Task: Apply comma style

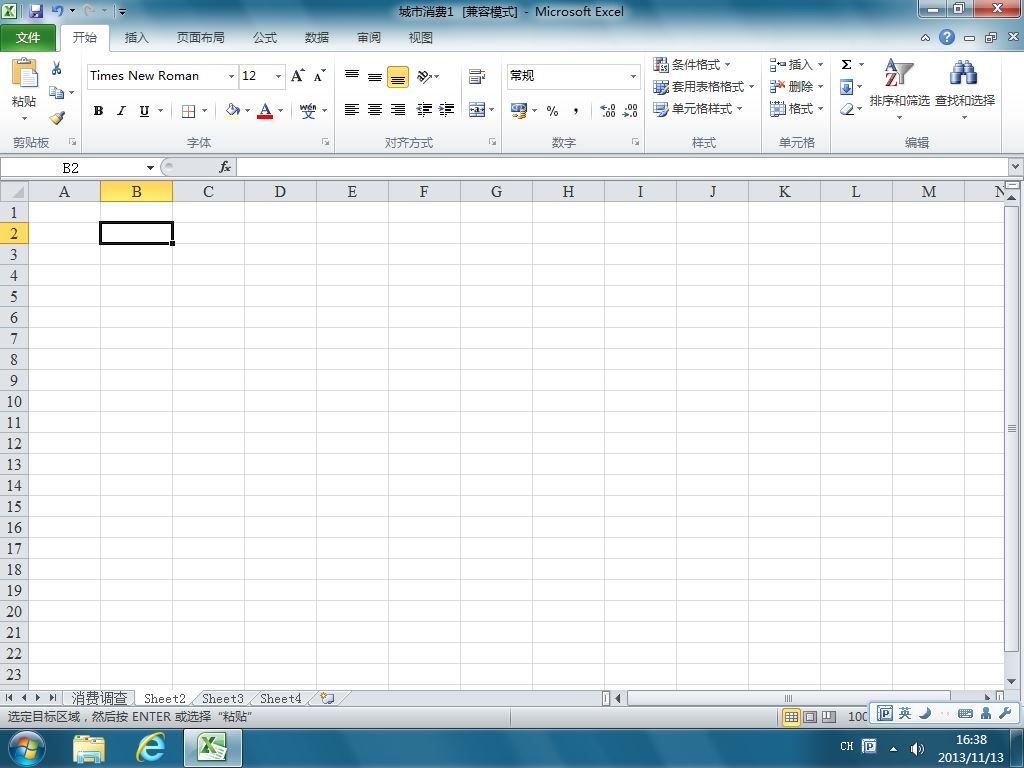Action: point(575,111)
